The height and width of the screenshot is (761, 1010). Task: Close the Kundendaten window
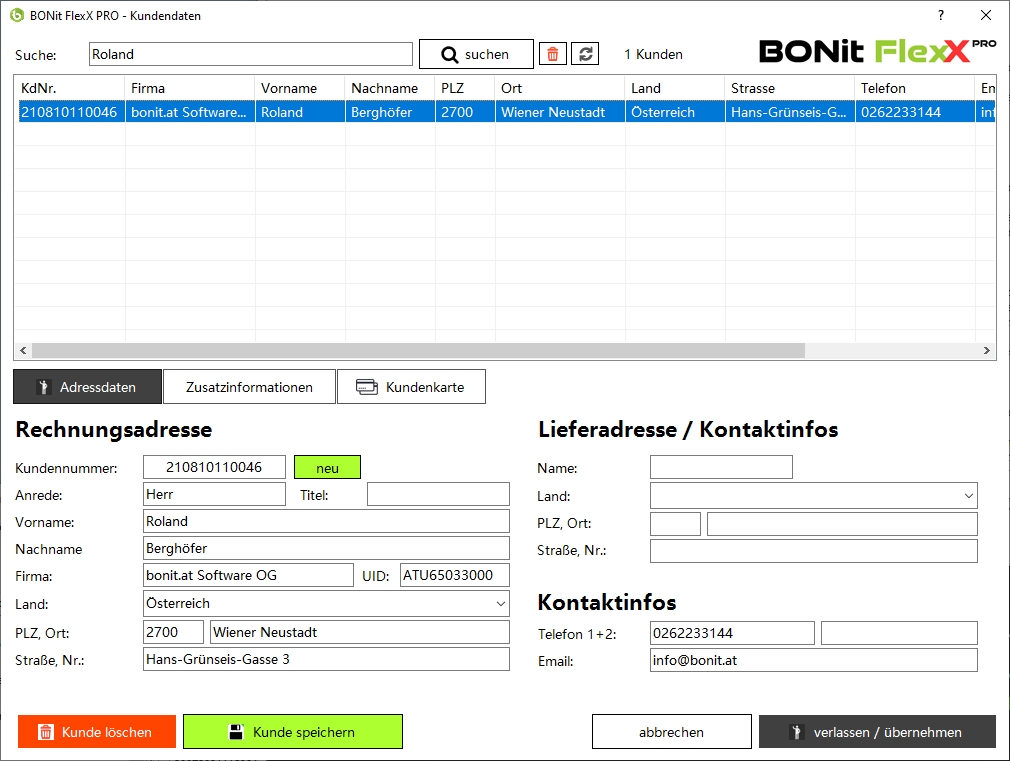[986, 15]
